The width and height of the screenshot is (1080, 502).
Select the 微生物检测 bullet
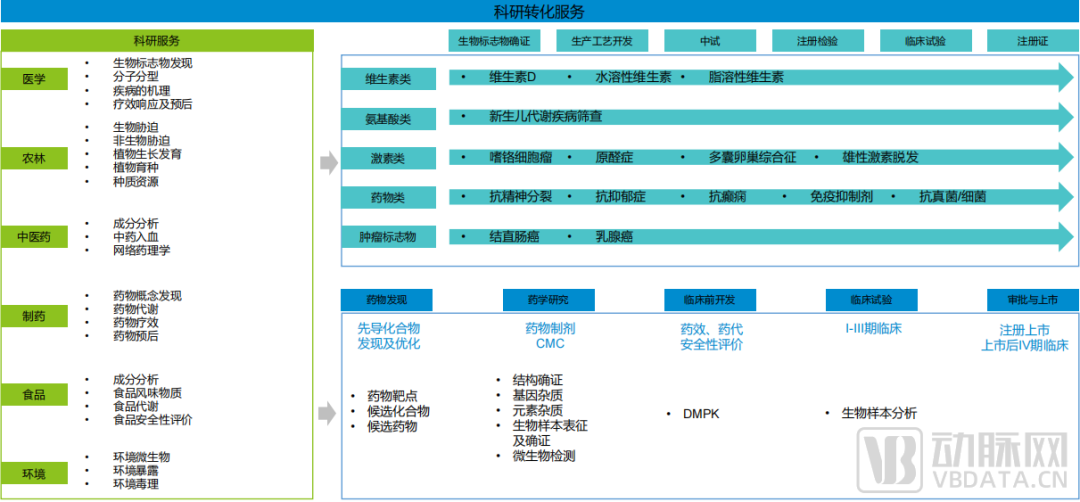[x=543, y=457]
